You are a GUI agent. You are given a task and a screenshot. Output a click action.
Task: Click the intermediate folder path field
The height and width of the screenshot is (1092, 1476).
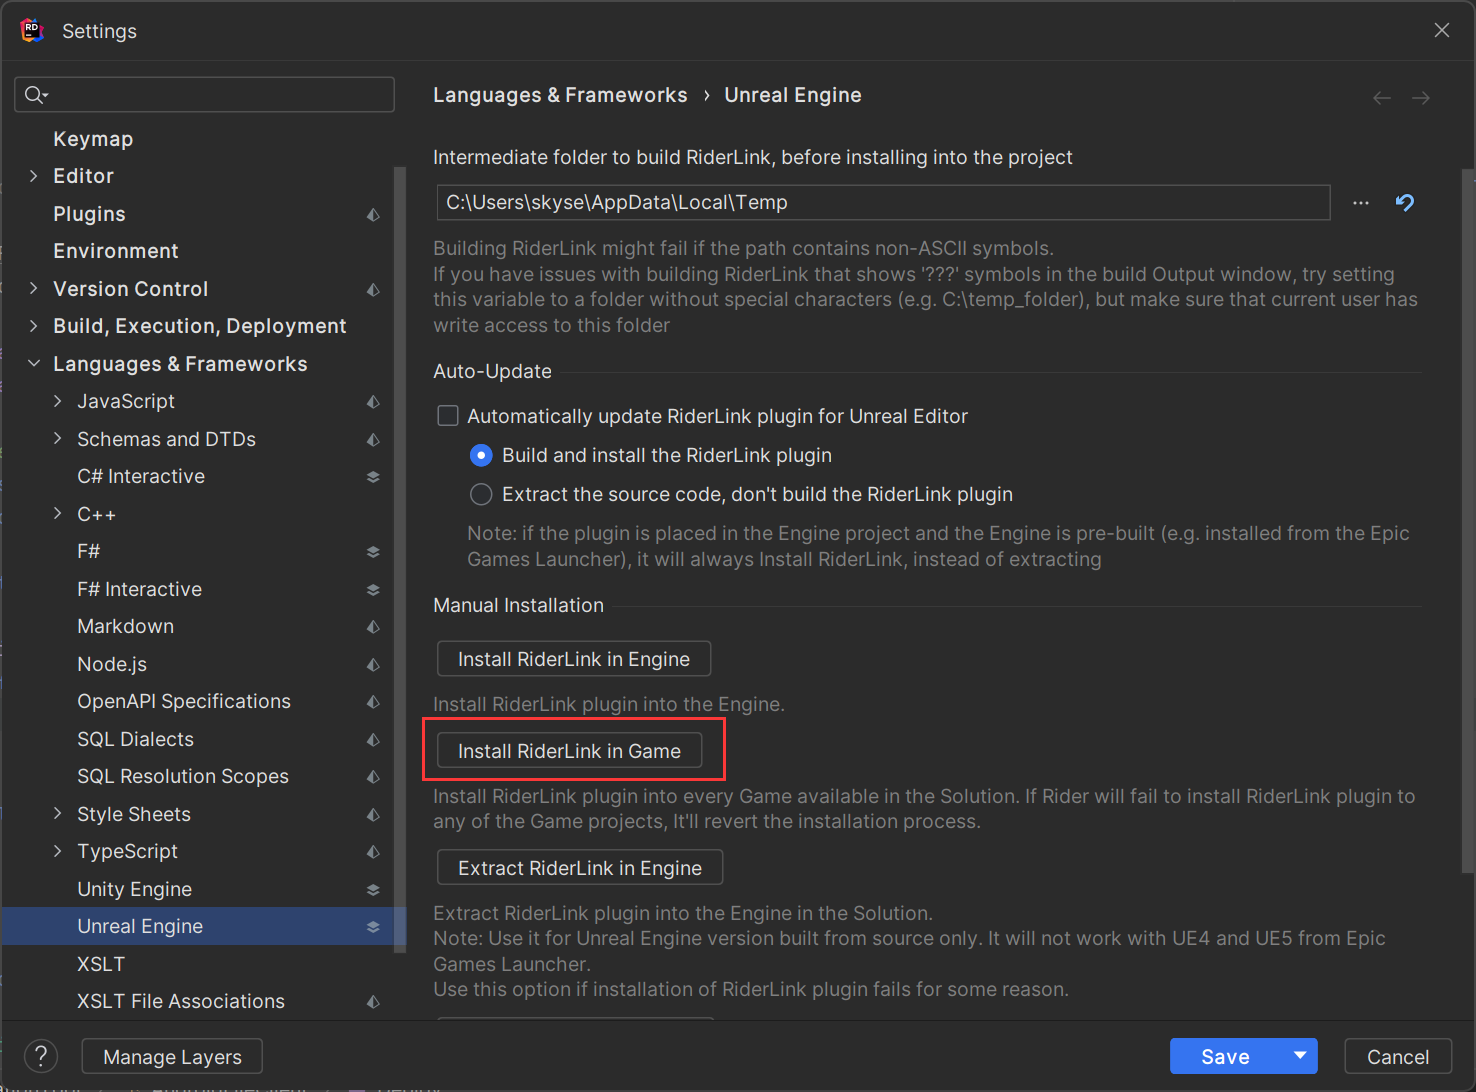[x=884, y=203]
